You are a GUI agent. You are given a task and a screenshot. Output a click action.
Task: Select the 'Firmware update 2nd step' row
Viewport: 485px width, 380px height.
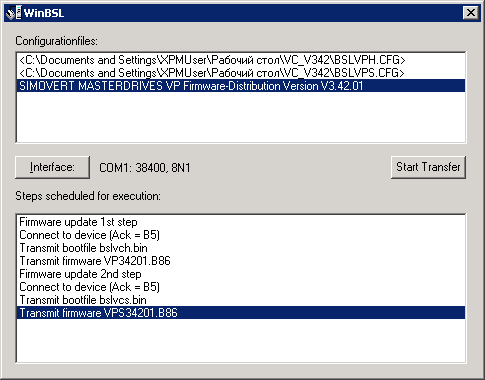241,274
